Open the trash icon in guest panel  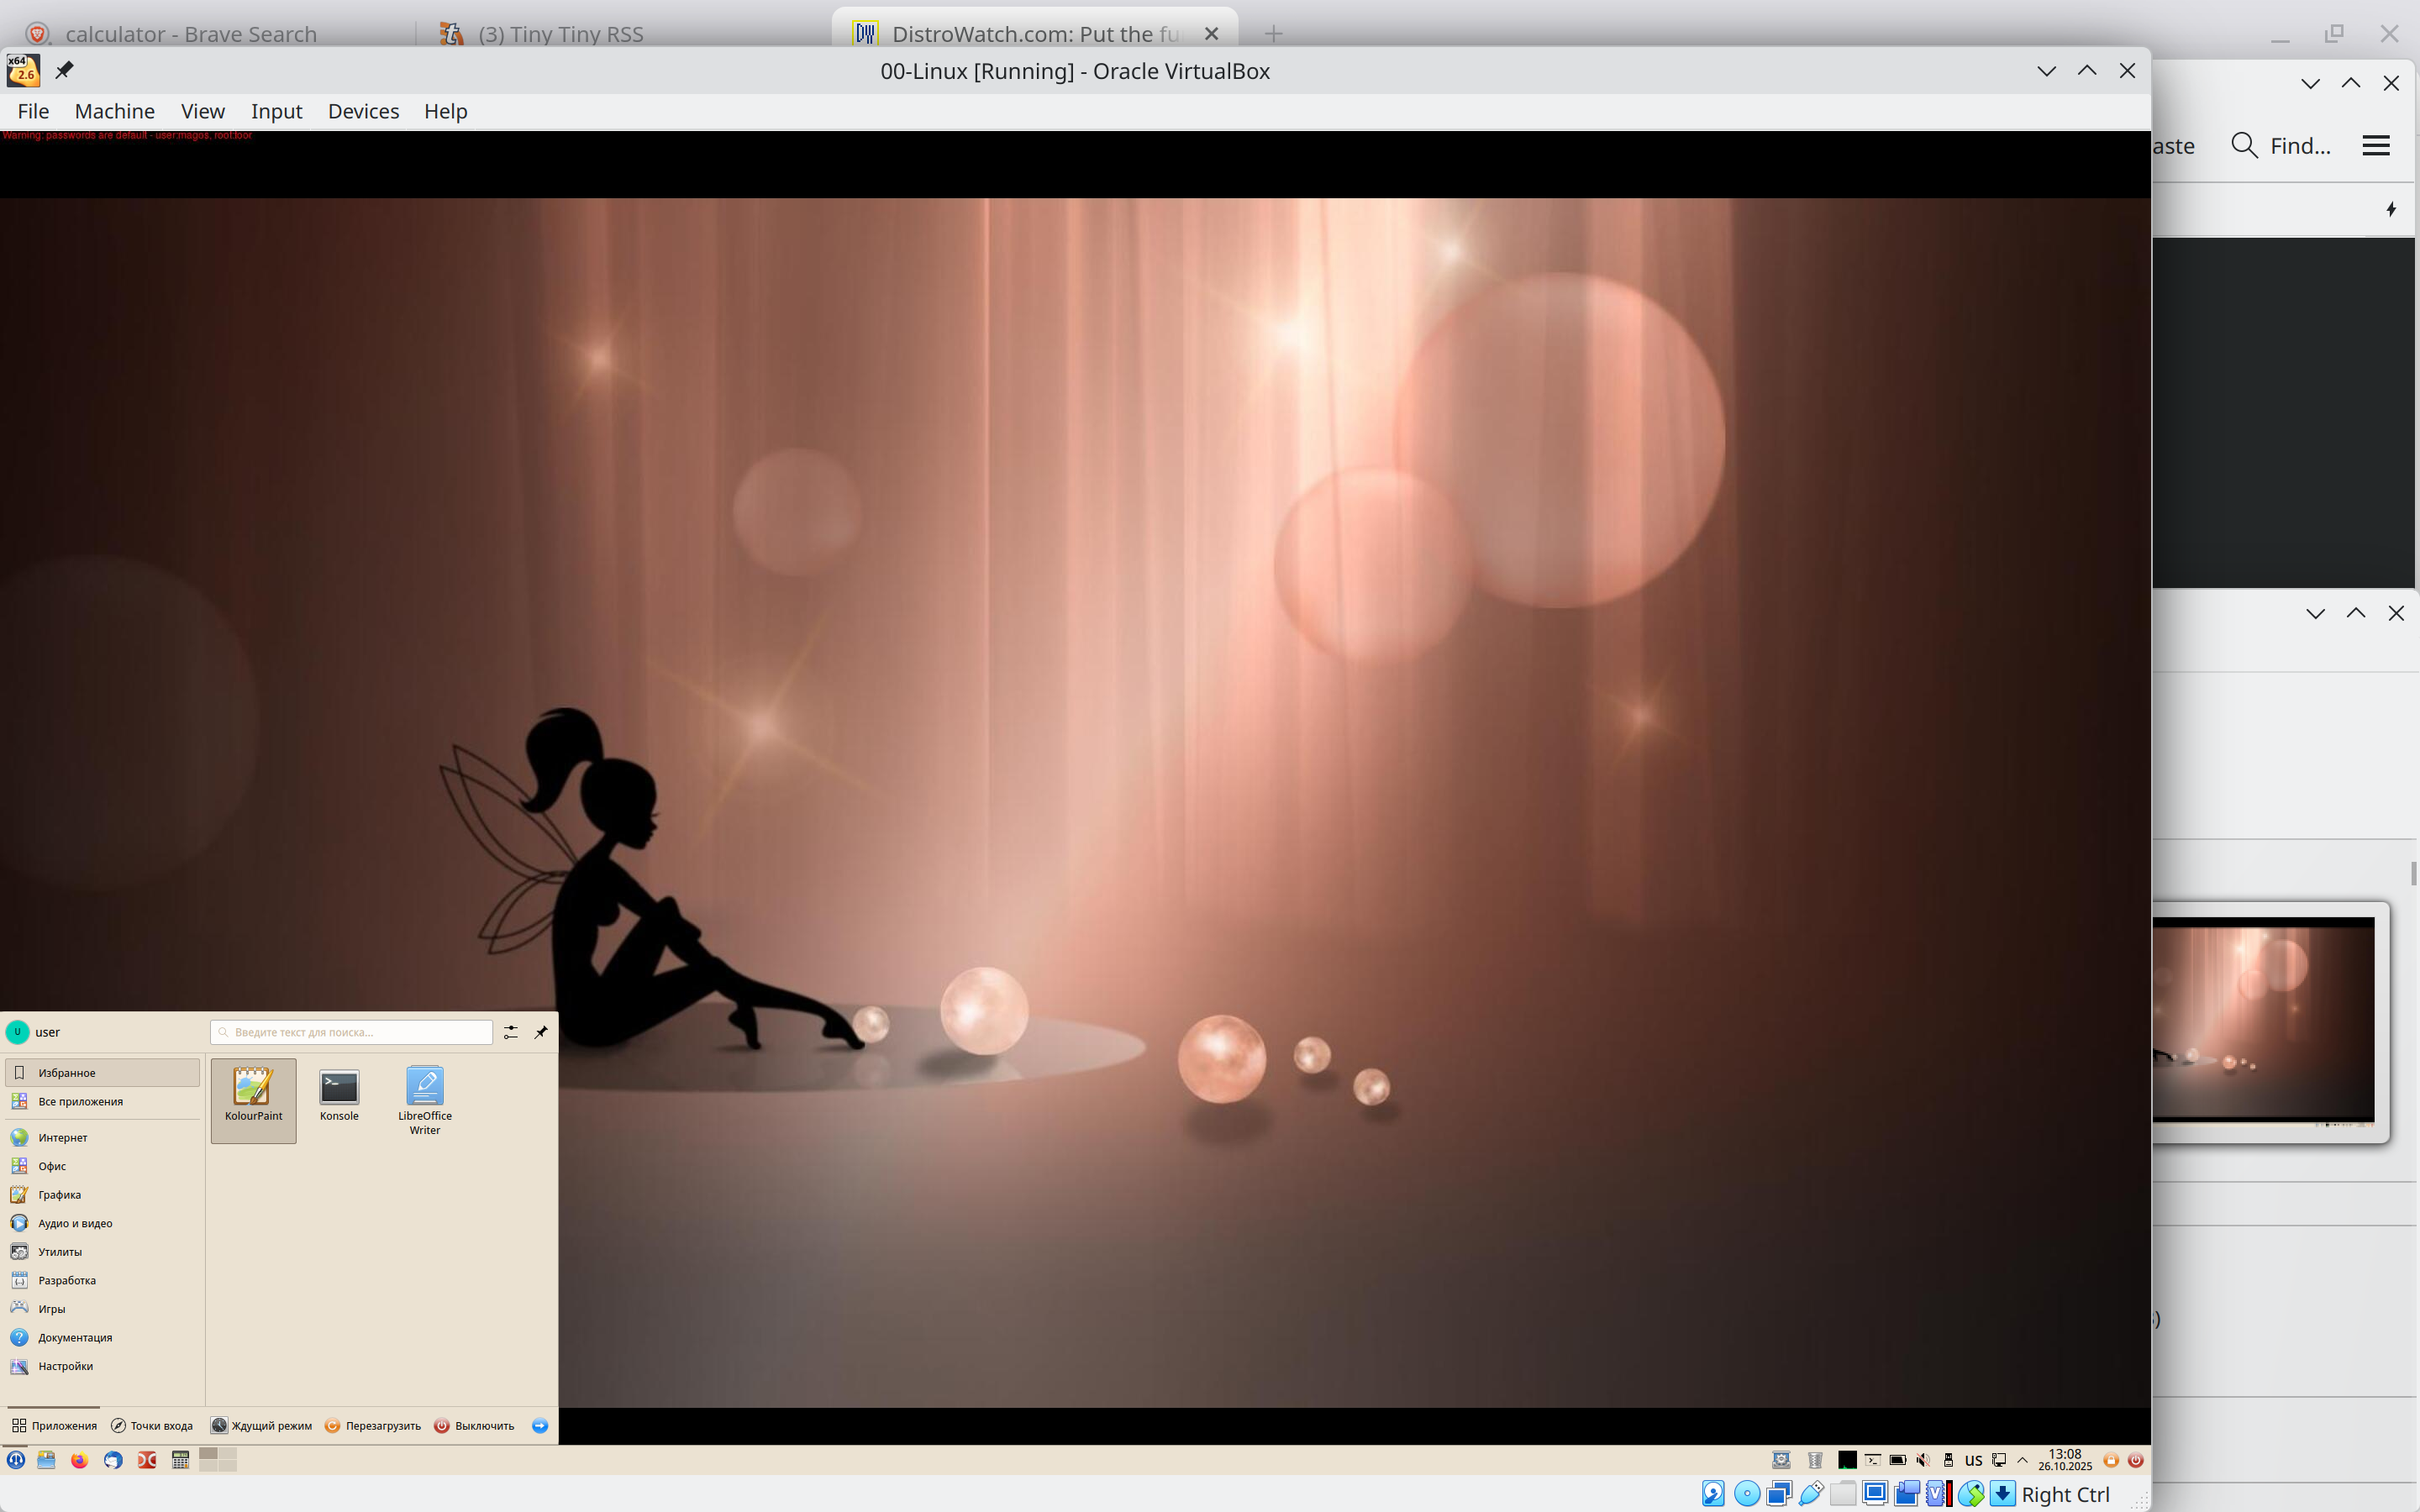point(1815,1460)
